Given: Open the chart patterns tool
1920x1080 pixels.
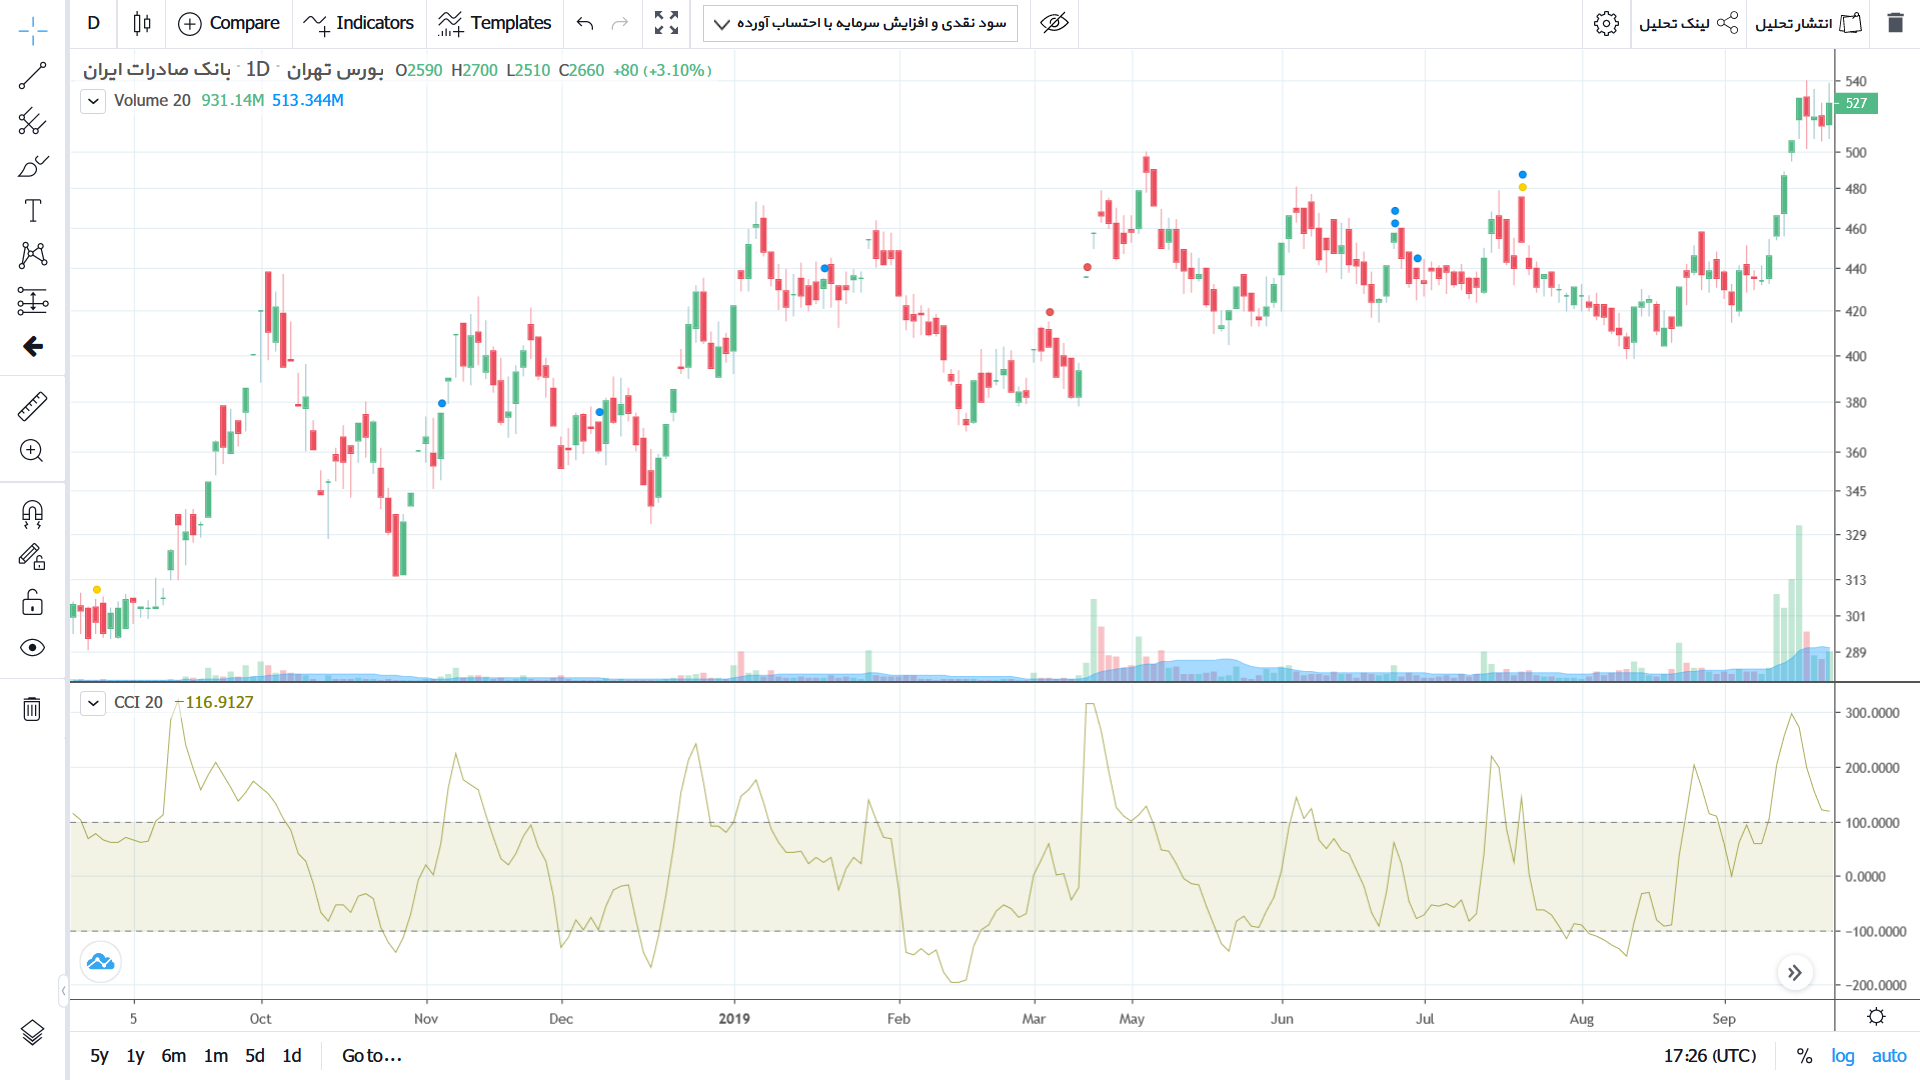Looking at the screenshot, I should (x=33, y=255).
